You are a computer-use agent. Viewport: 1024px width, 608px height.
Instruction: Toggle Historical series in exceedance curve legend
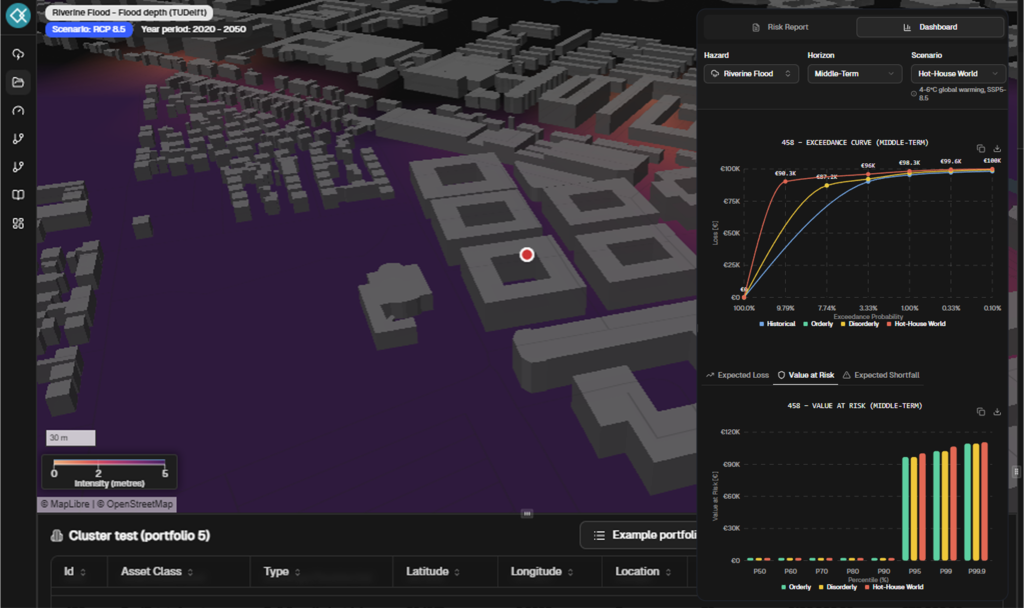tap(780, 324)
